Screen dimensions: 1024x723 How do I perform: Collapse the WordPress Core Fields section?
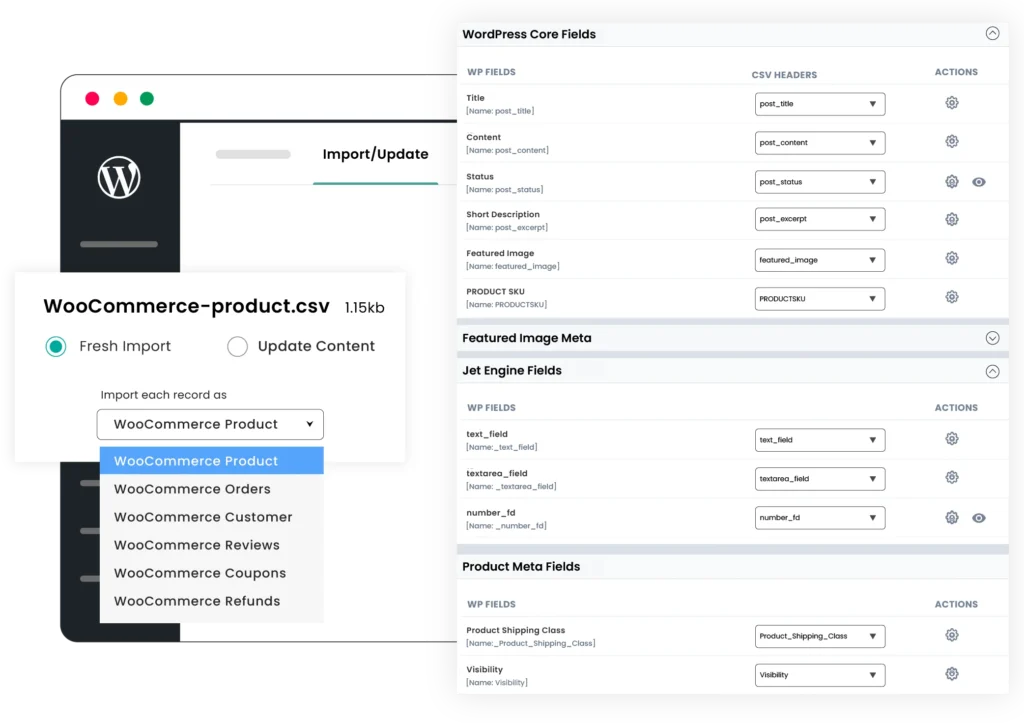coord(992,33)
